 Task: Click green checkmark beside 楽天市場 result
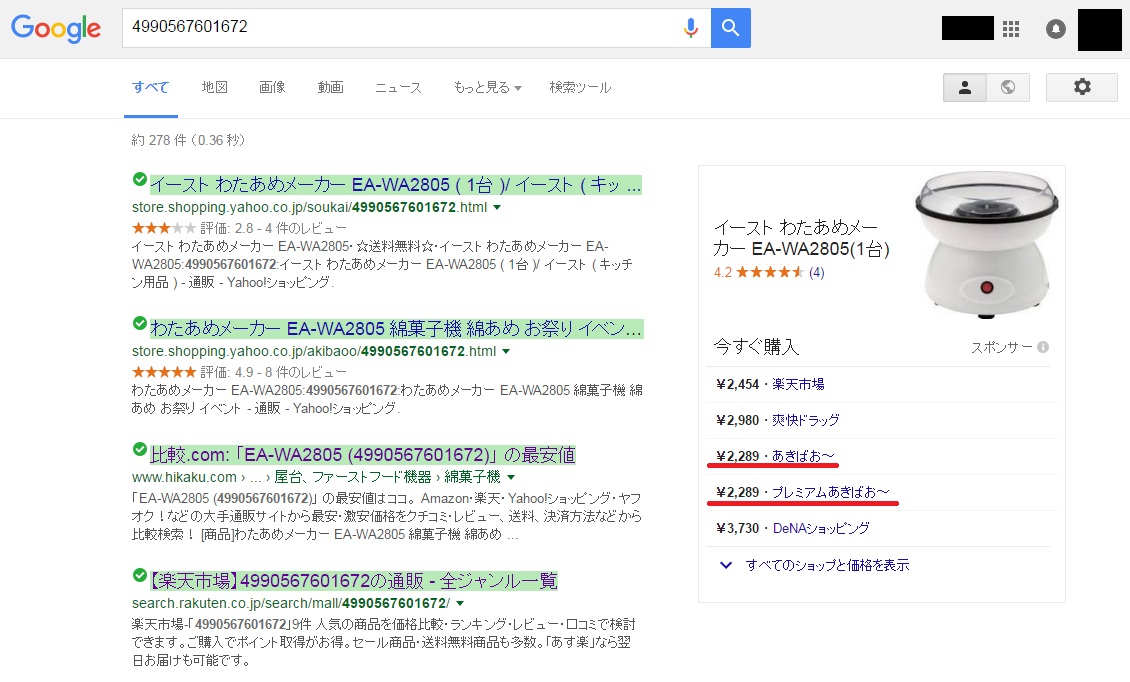(x=140, y=575)
